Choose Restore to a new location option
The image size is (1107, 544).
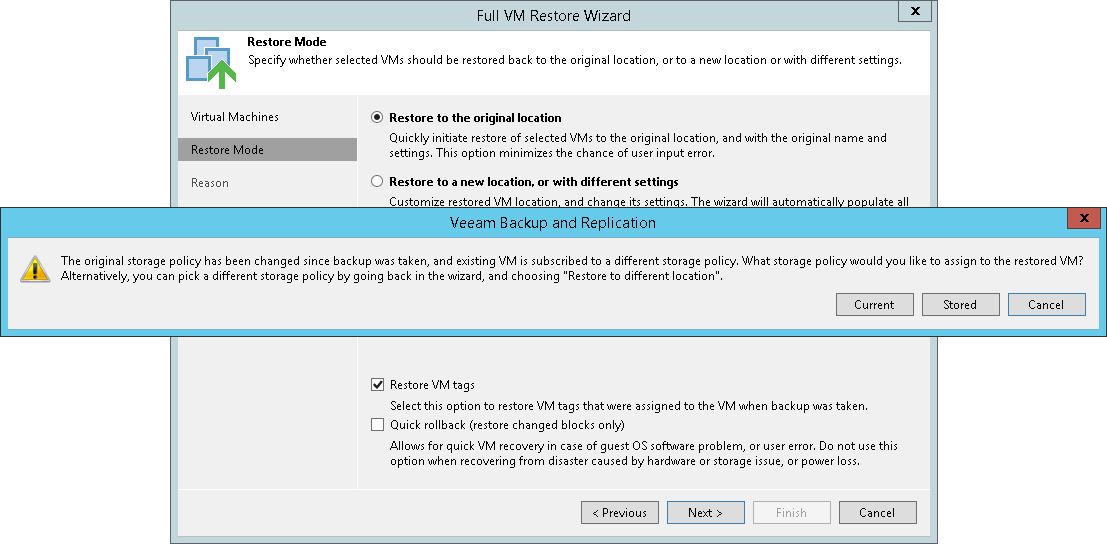click(377, 182)
